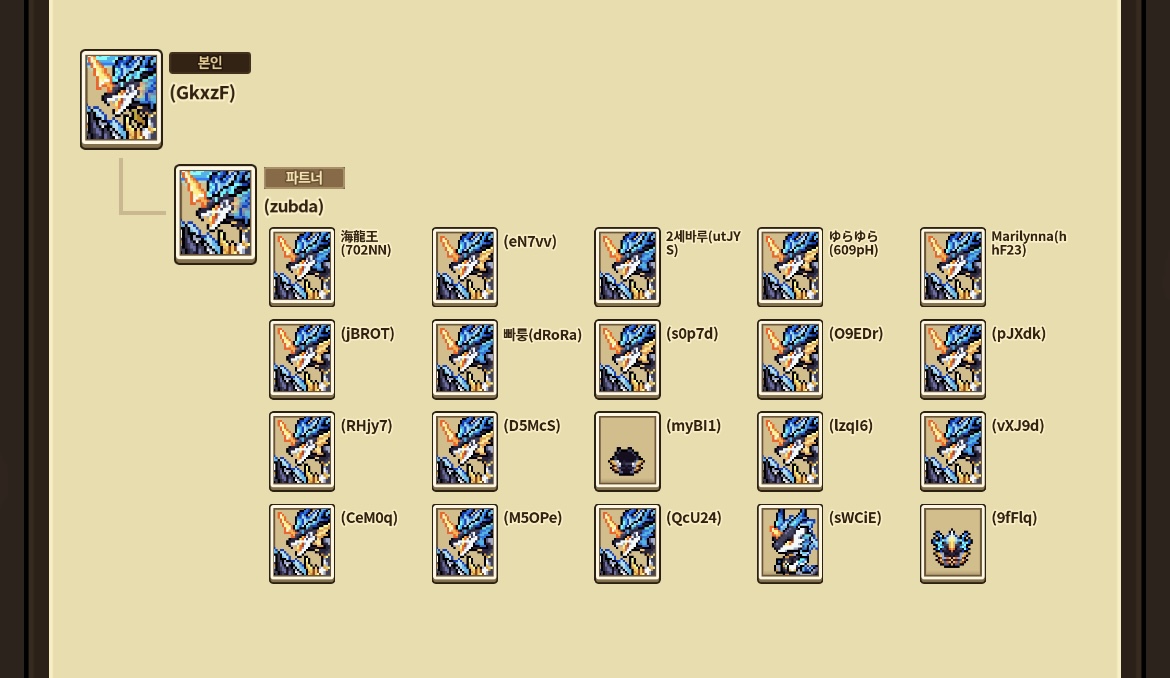Click the avatar card for 海龍王 (702NN)
This screenshot has width=1170, height=678.
[x=301, y=267]
